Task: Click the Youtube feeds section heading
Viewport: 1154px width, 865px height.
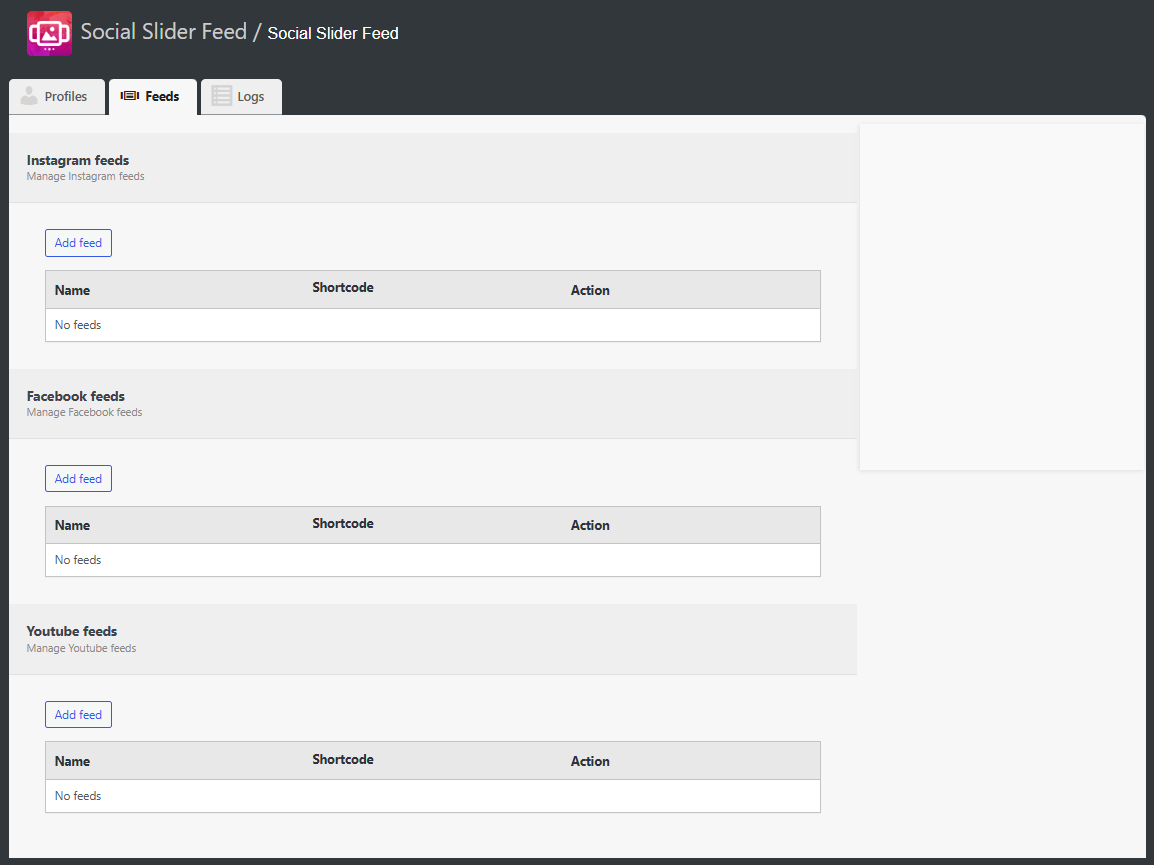Action: pyautogui.click(x=71, y=631)
